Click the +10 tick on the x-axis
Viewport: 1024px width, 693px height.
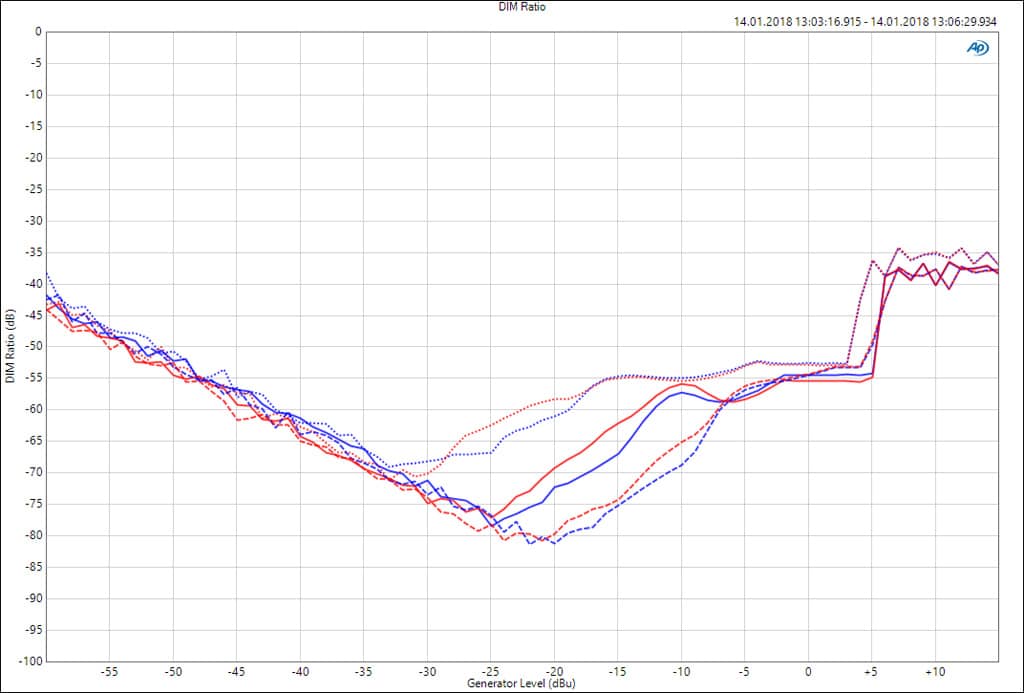[935, 672]
